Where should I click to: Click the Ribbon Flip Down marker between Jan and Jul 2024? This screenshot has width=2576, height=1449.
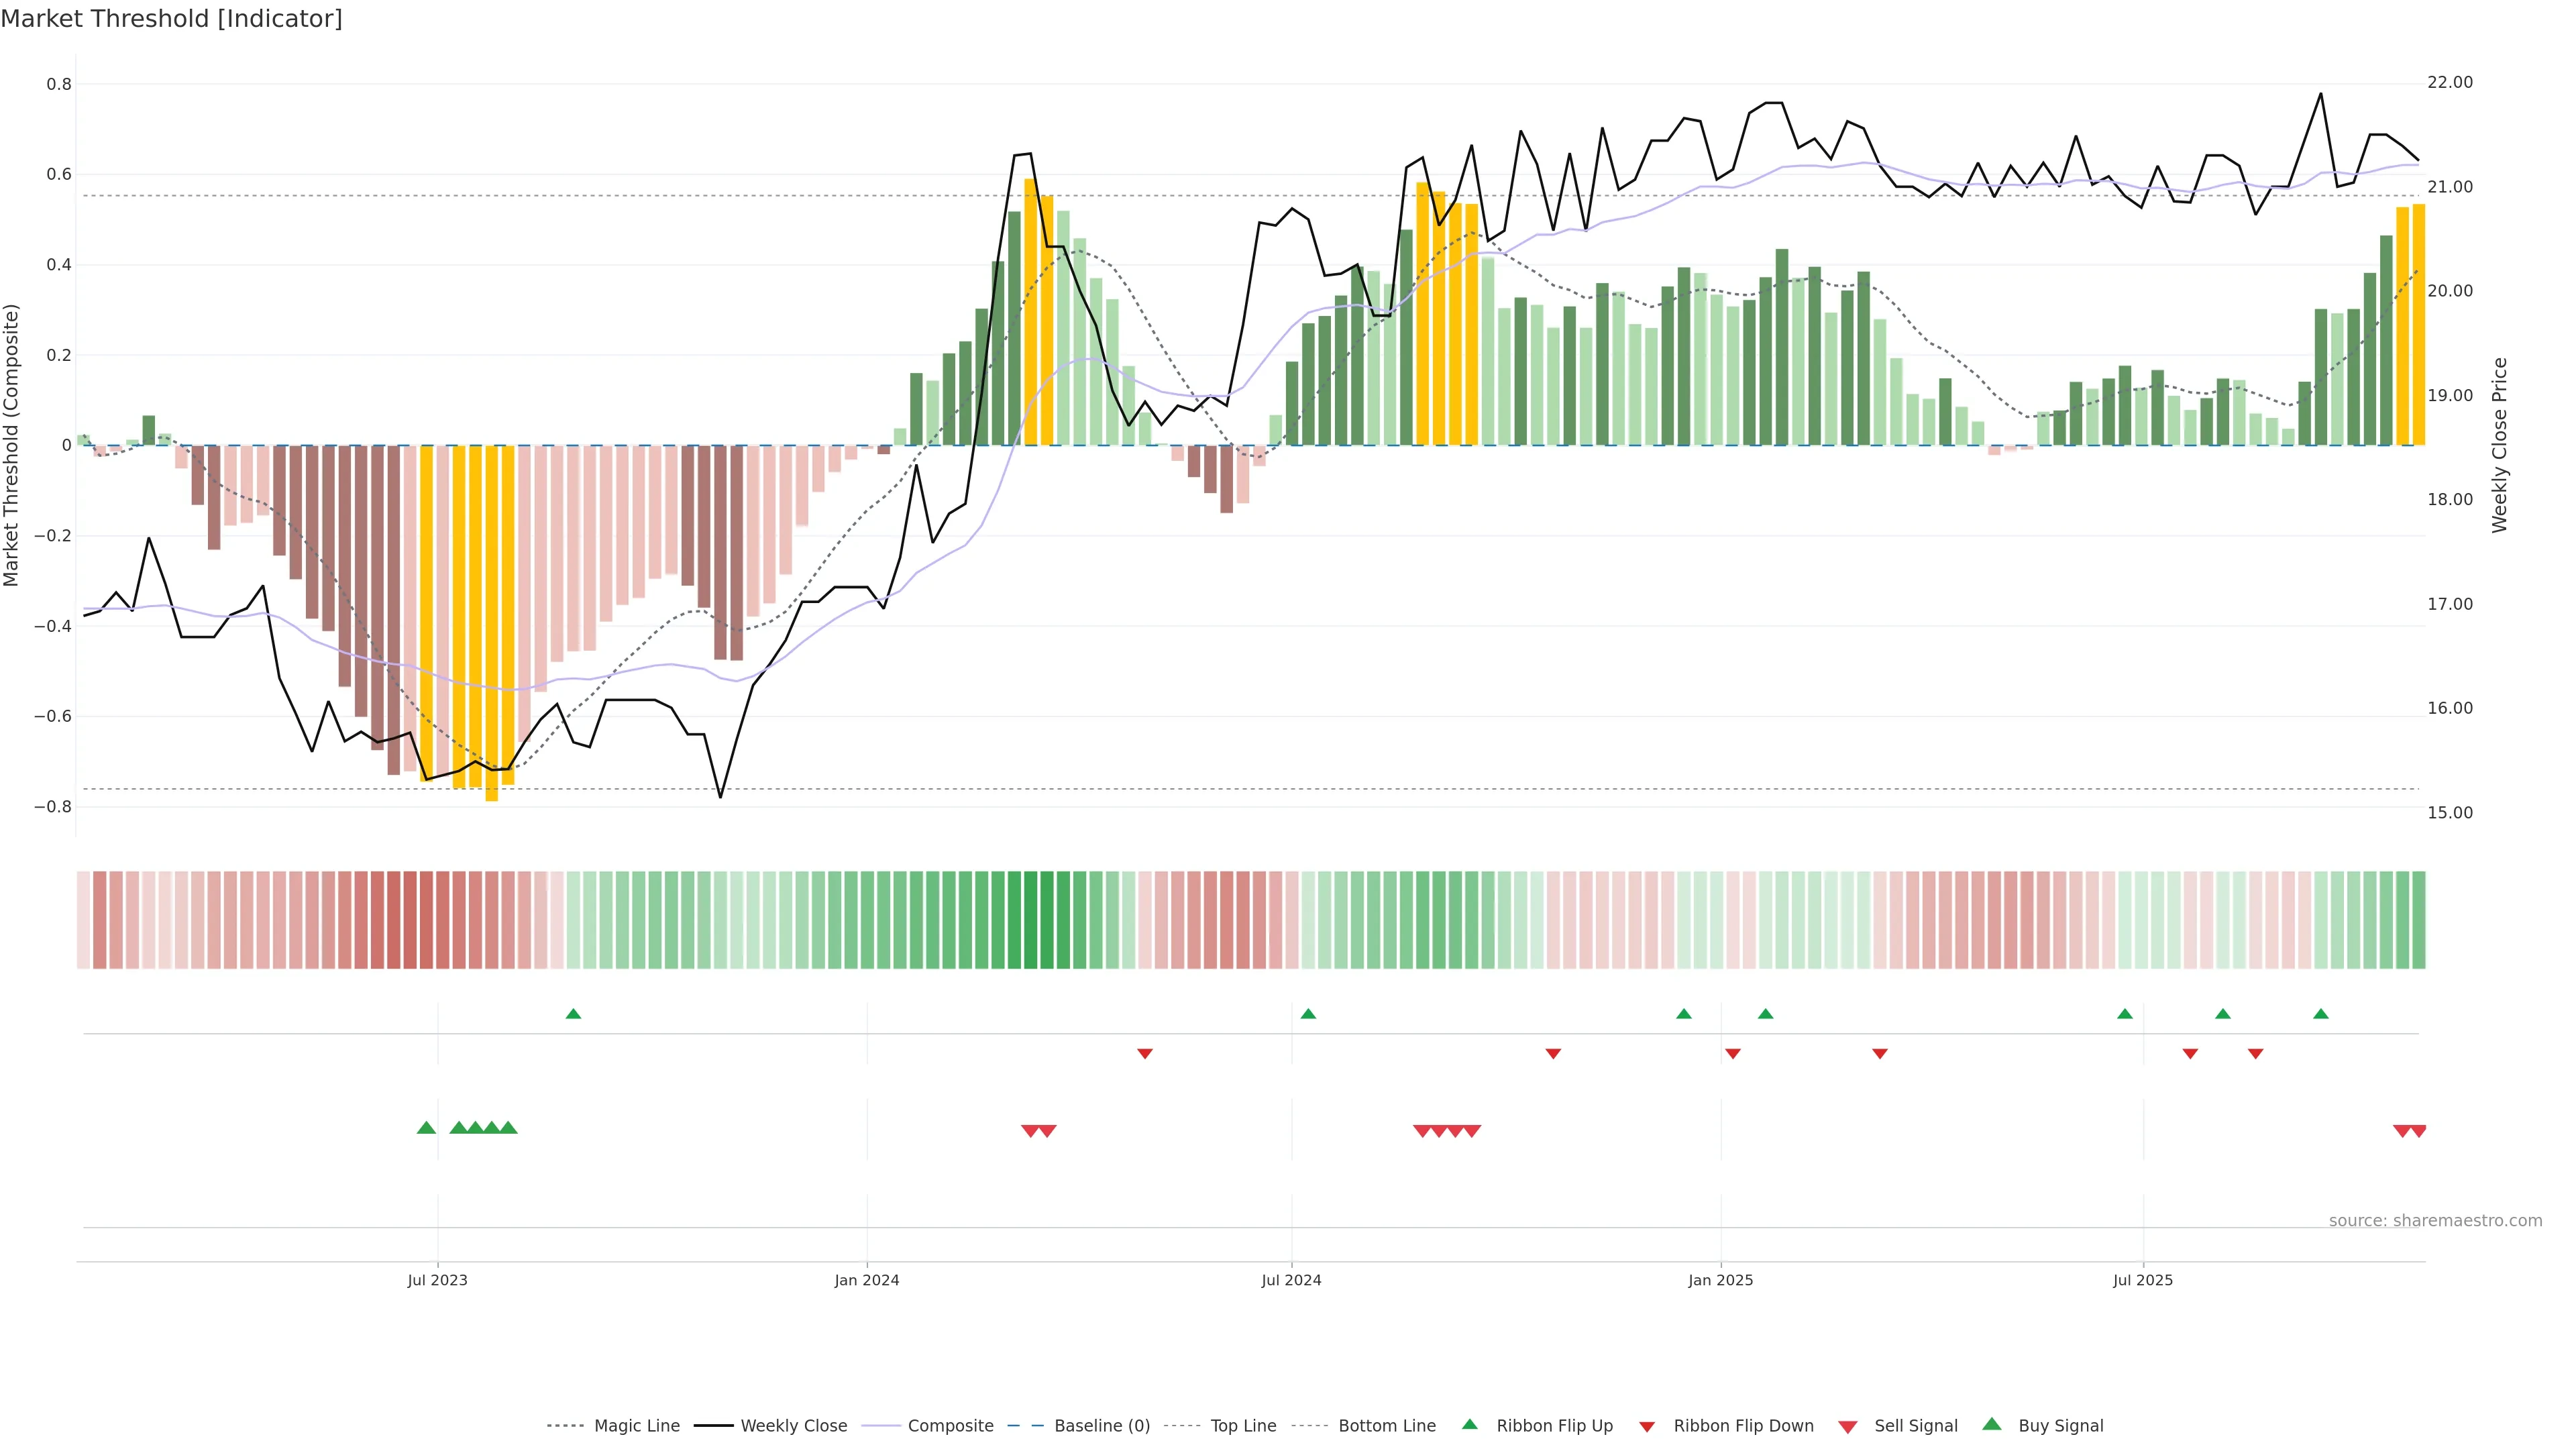[x=1145, y=1053]
